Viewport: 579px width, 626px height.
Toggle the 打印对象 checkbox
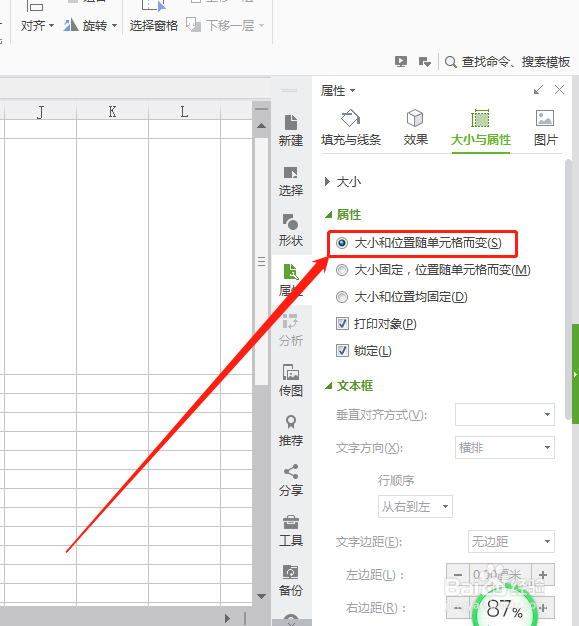342,324
